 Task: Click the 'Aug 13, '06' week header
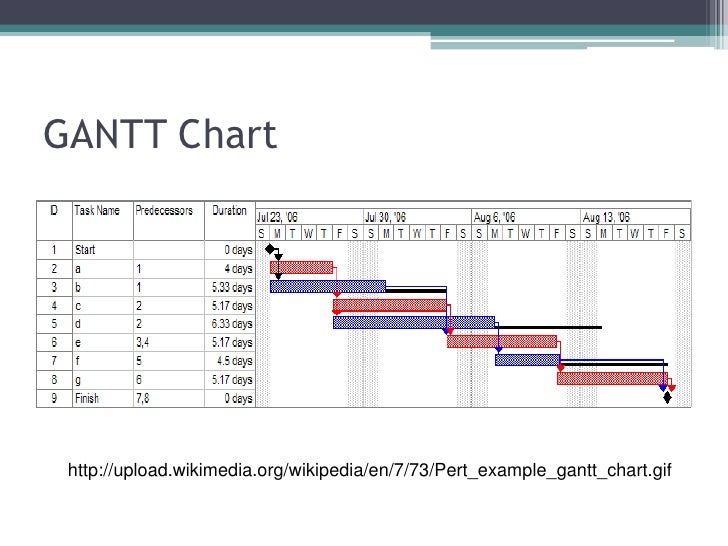click(636, 217)
